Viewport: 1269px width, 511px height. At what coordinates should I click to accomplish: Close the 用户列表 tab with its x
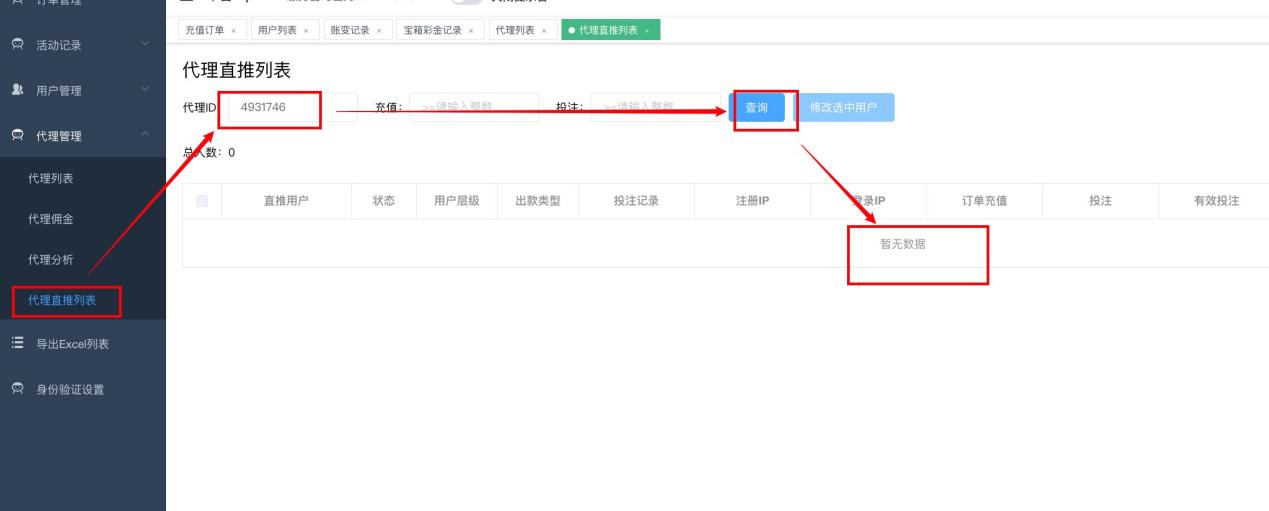pyautogui.click(x=305, y=31)
